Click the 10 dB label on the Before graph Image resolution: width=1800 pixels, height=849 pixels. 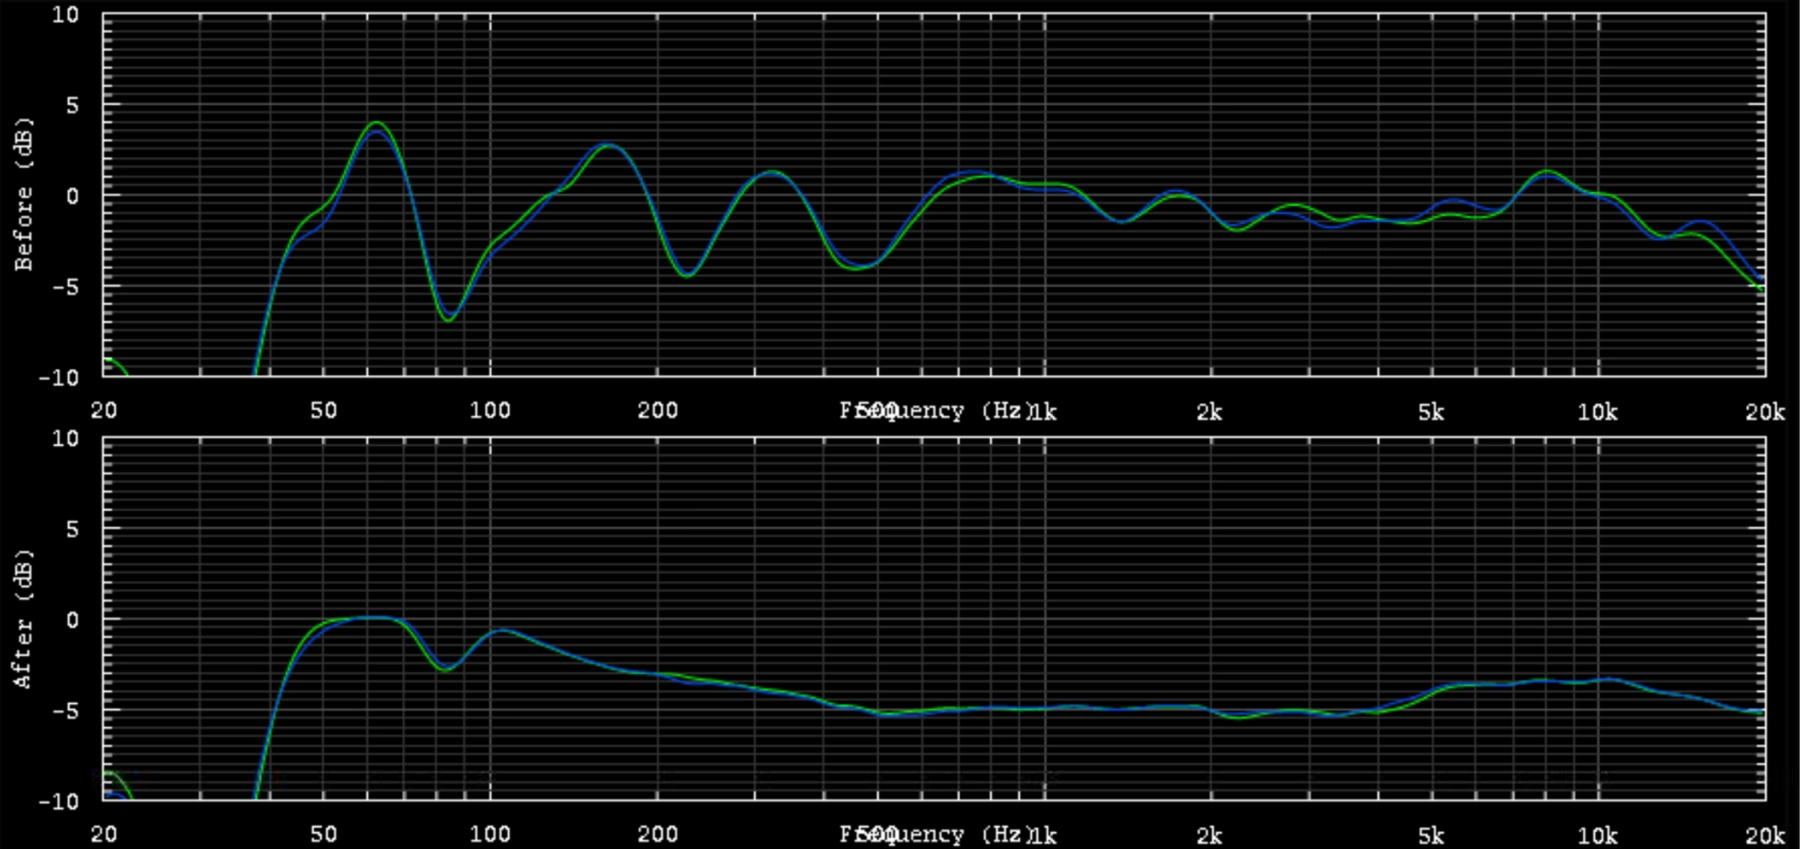pos(66,15)
